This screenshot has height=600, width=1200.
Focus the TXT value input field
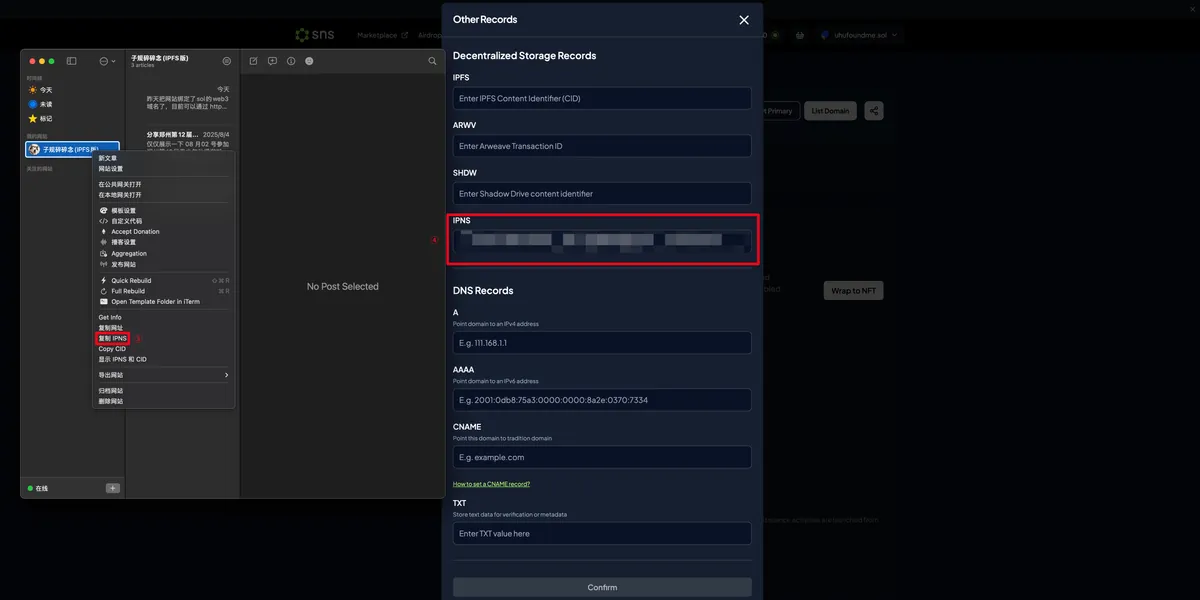(601, 533)
